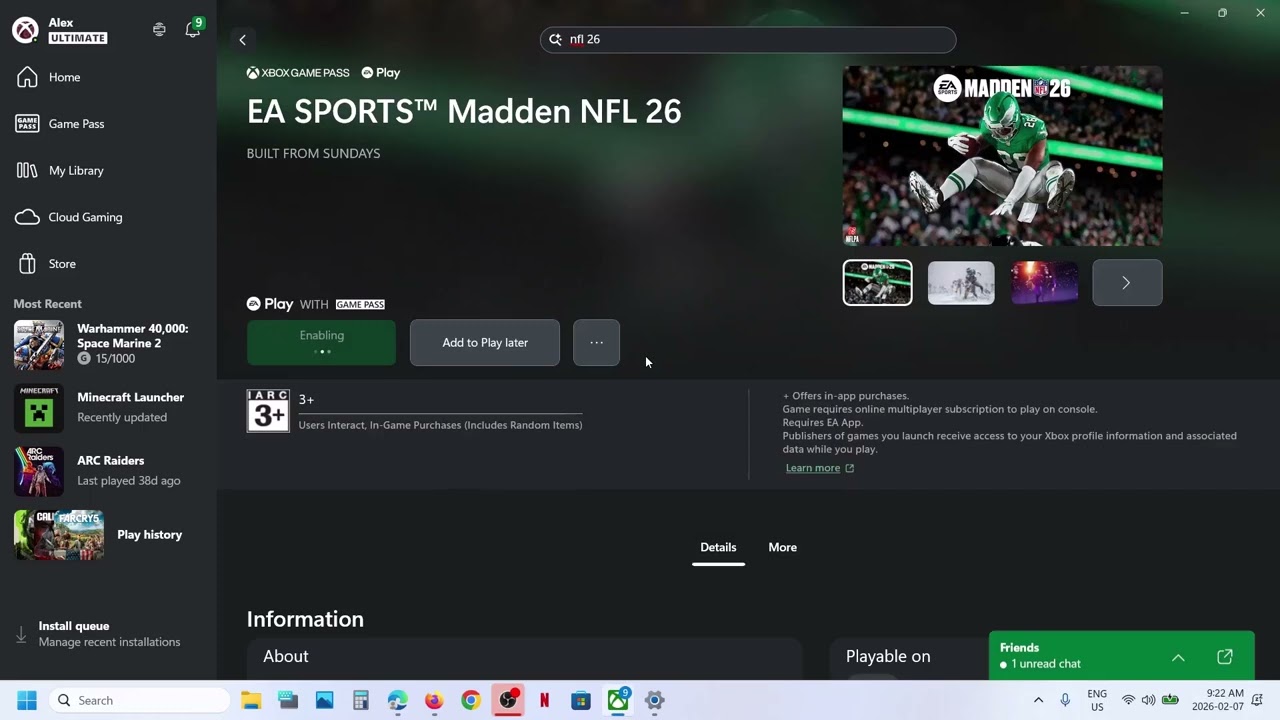Open Alex profile avatar
The width and height of the screenshot is (1280, 720).
pos(26,30)
